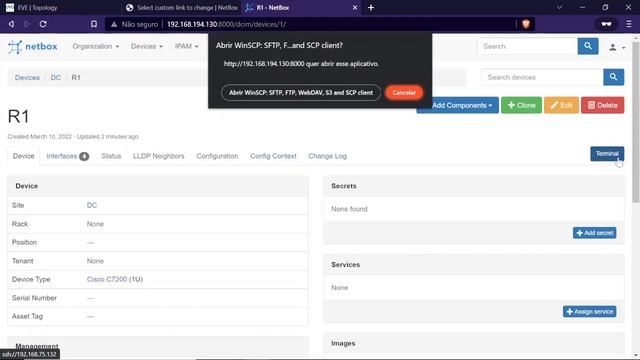Open the Cisco C7200 device type link
This screenshot has height=360, width=640.
(107, 280)
